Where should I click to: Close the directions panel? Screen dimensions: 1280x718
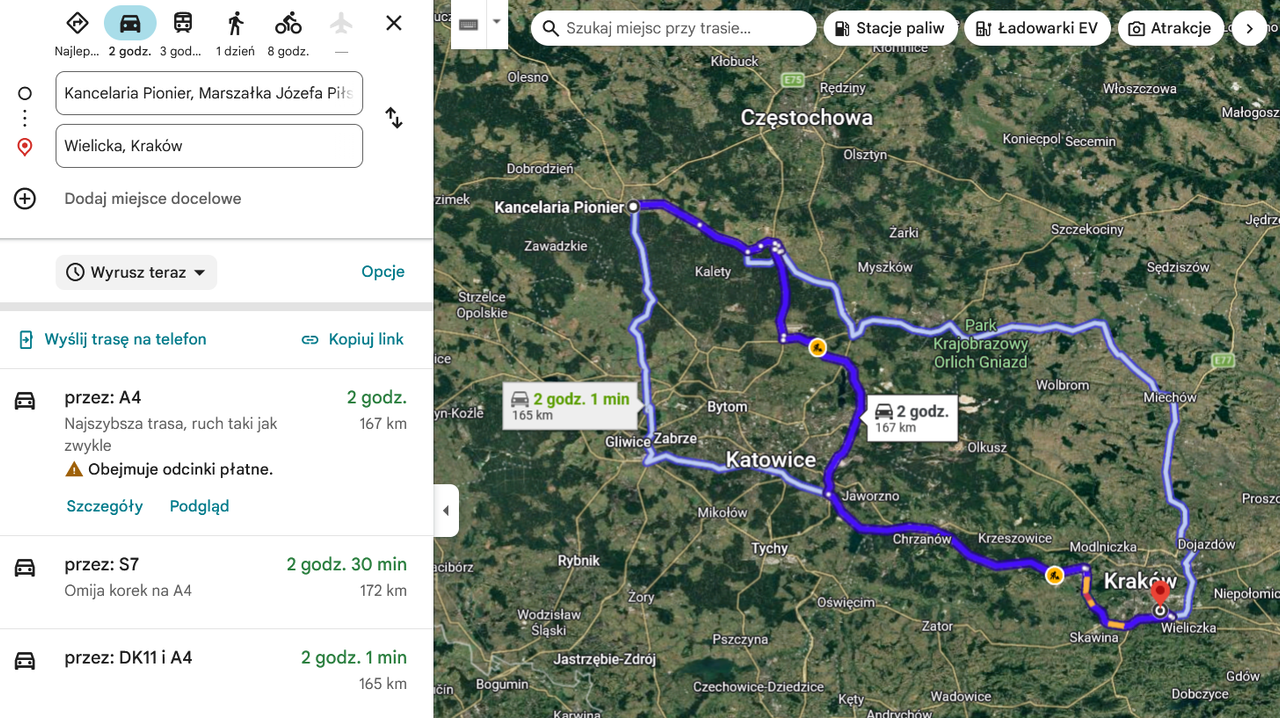coord(394,23)
